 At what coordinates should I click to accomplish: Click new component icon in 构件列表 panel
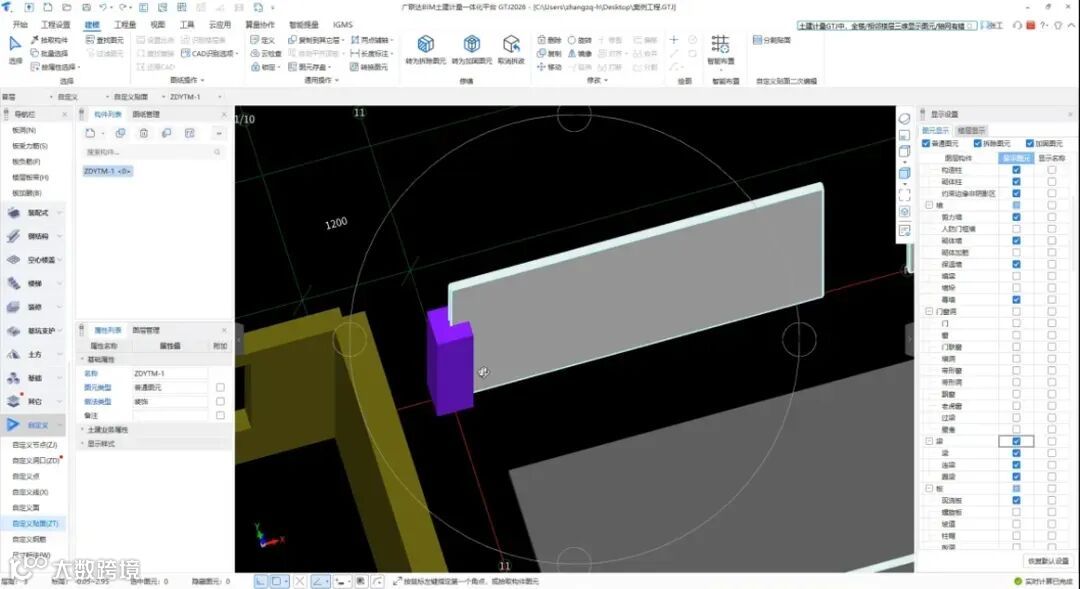pos(90,133)
